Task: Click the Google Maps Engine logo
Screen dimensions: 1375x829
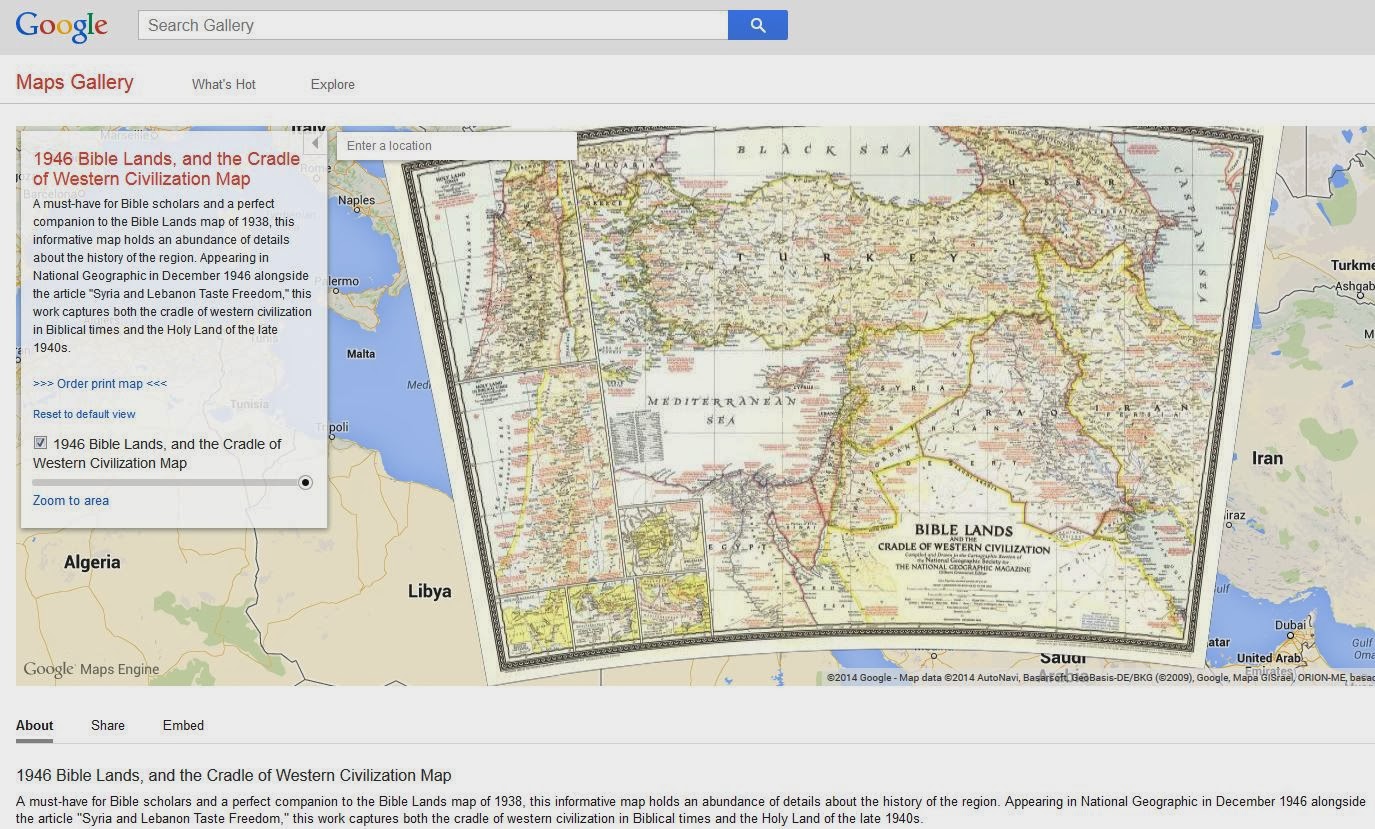Action: 92,669
